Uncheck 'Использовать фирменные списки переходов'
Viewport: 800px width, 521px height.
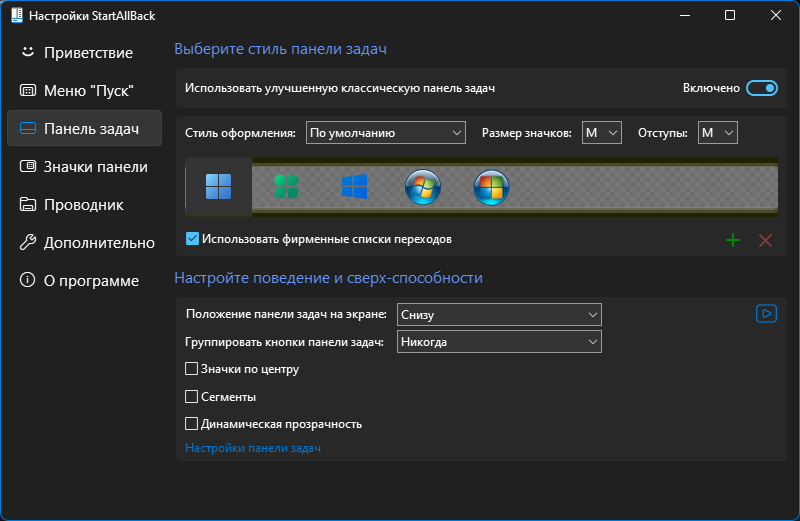(x=192, y=239)
